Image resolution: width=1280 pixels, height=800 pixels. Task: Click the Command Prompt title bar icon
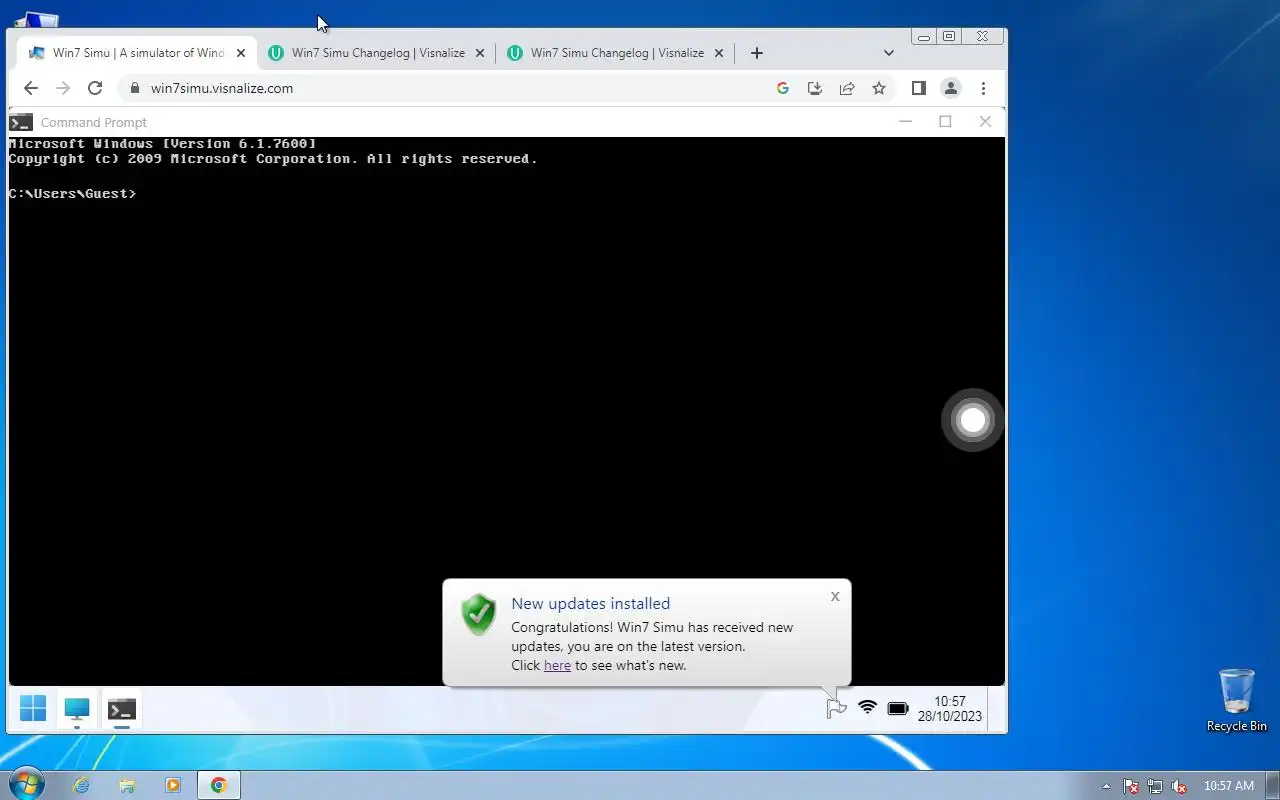(x=20, y=122)
